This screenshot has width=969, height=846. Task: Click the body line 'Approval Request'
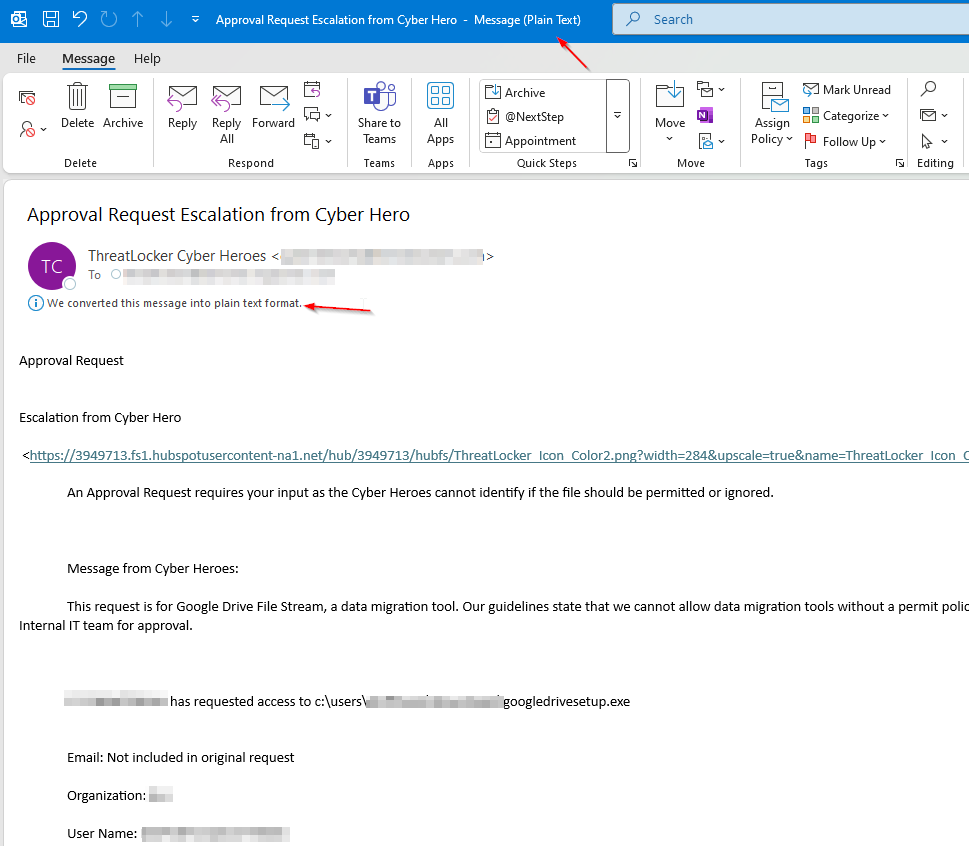[71, 360]
